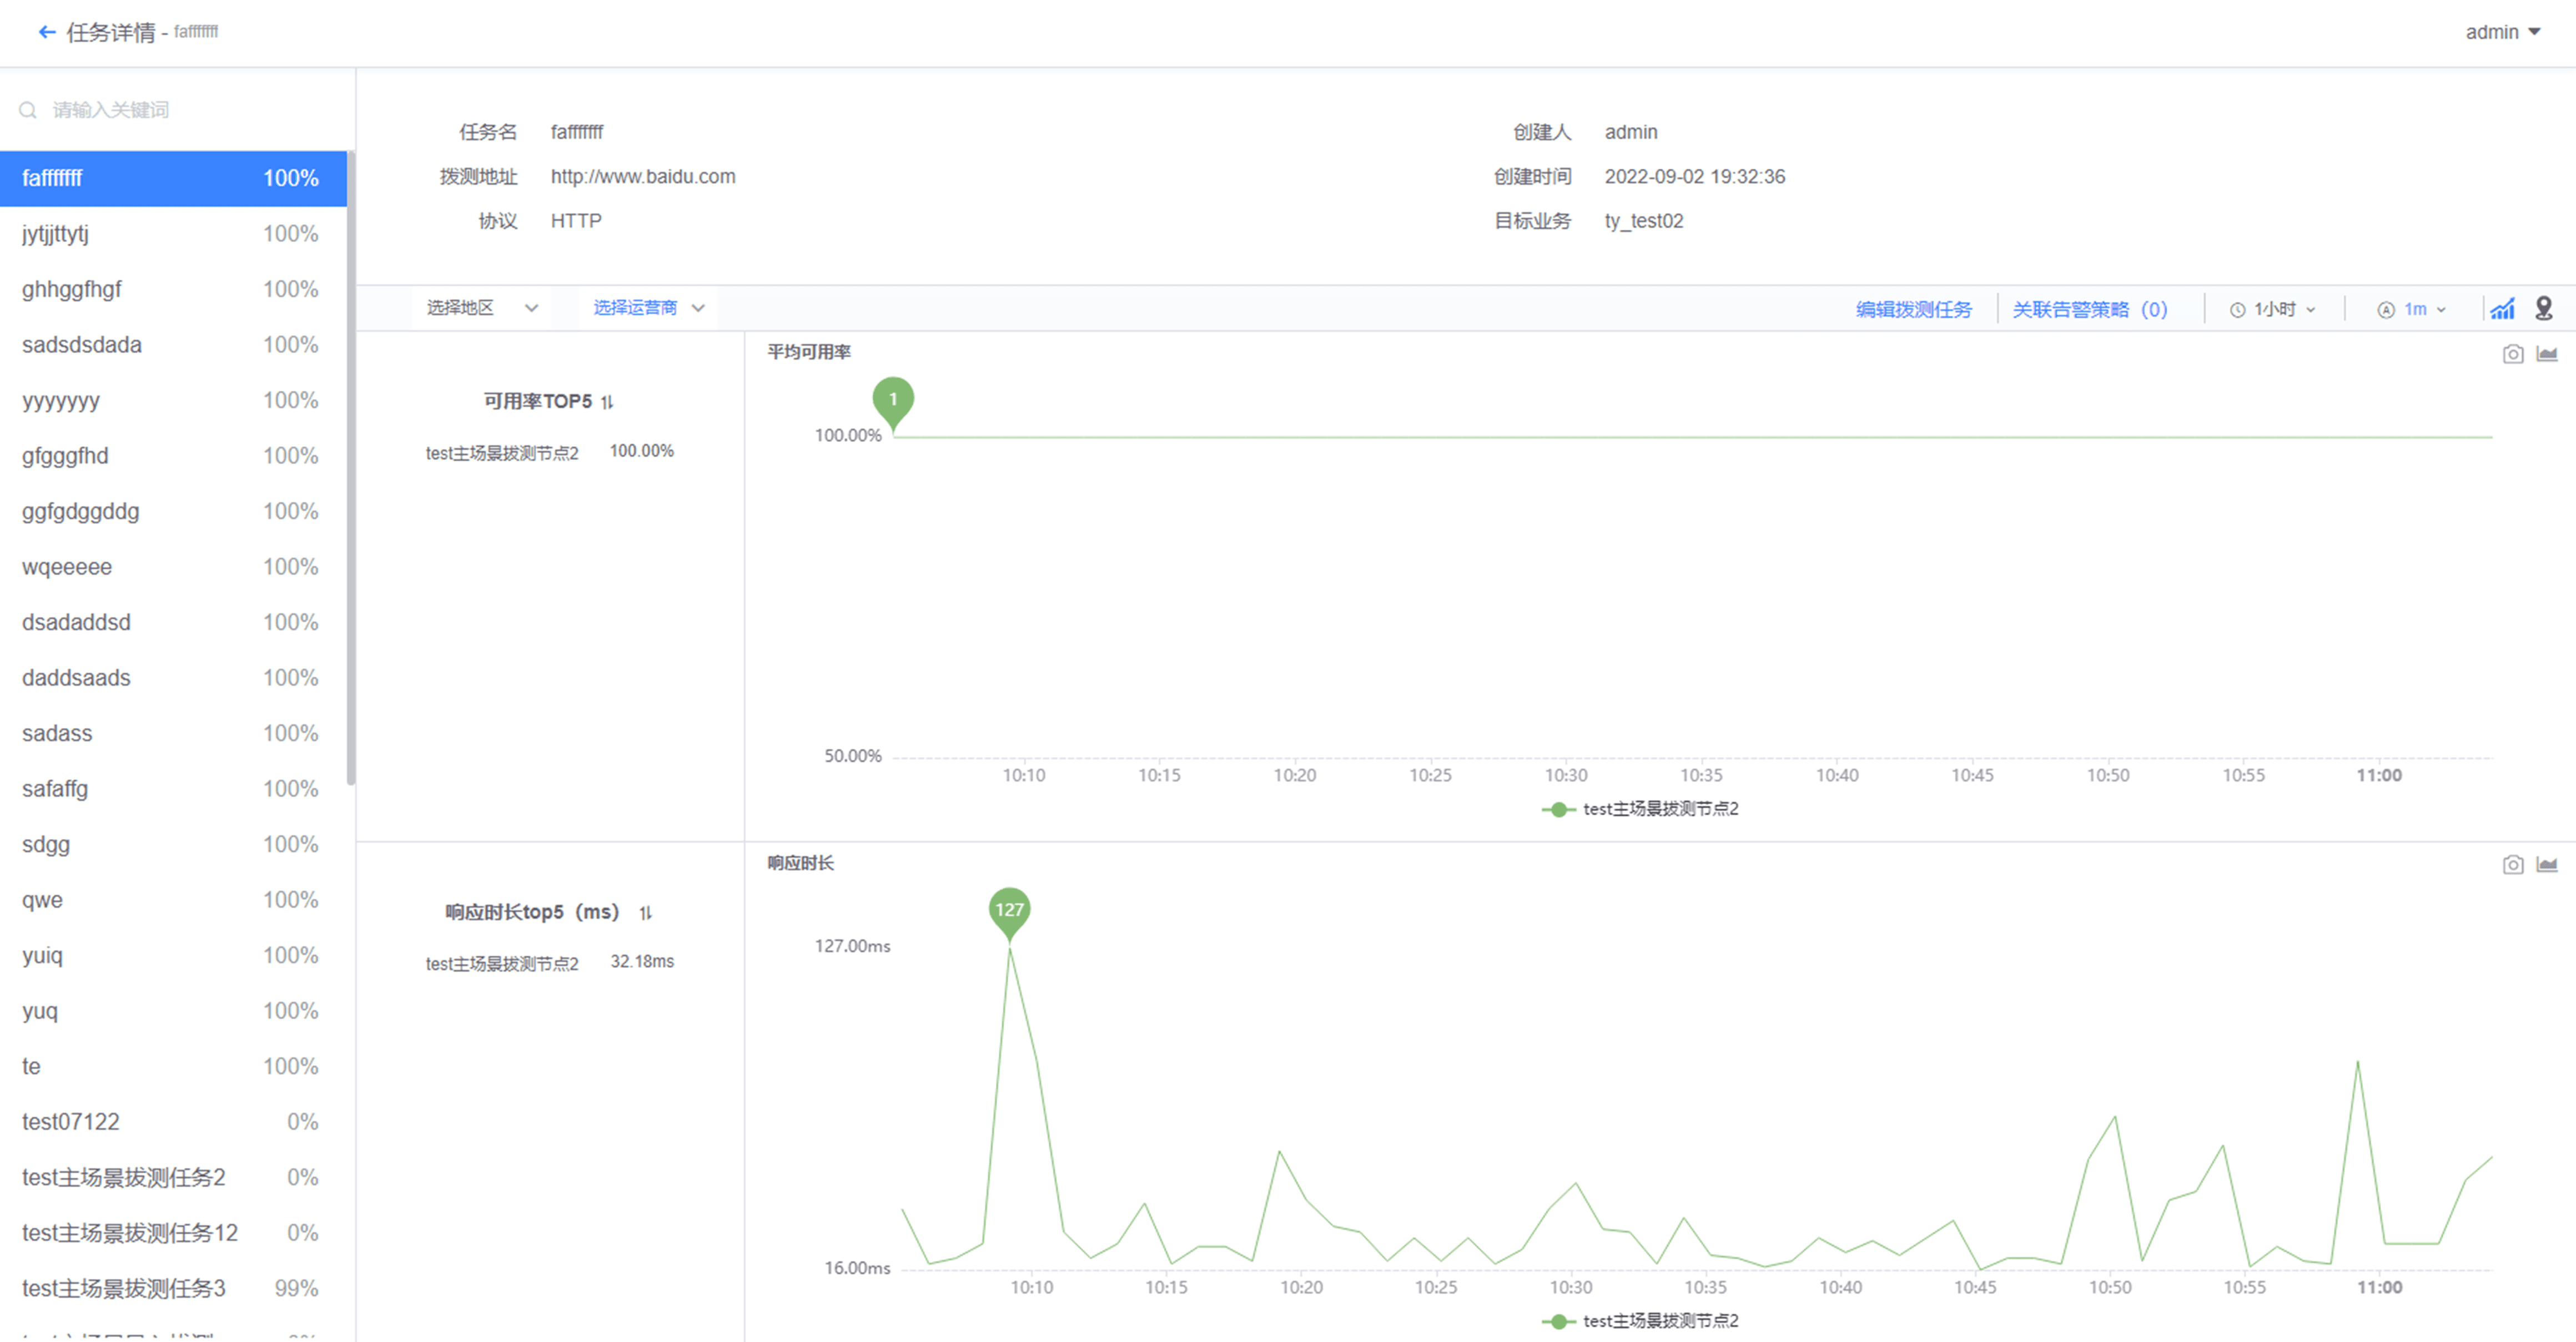The image size is (2576, 1342).
Task: Open the 1小时 time range dropdown
Action: pyautogui.click(x=2273, y=310)
